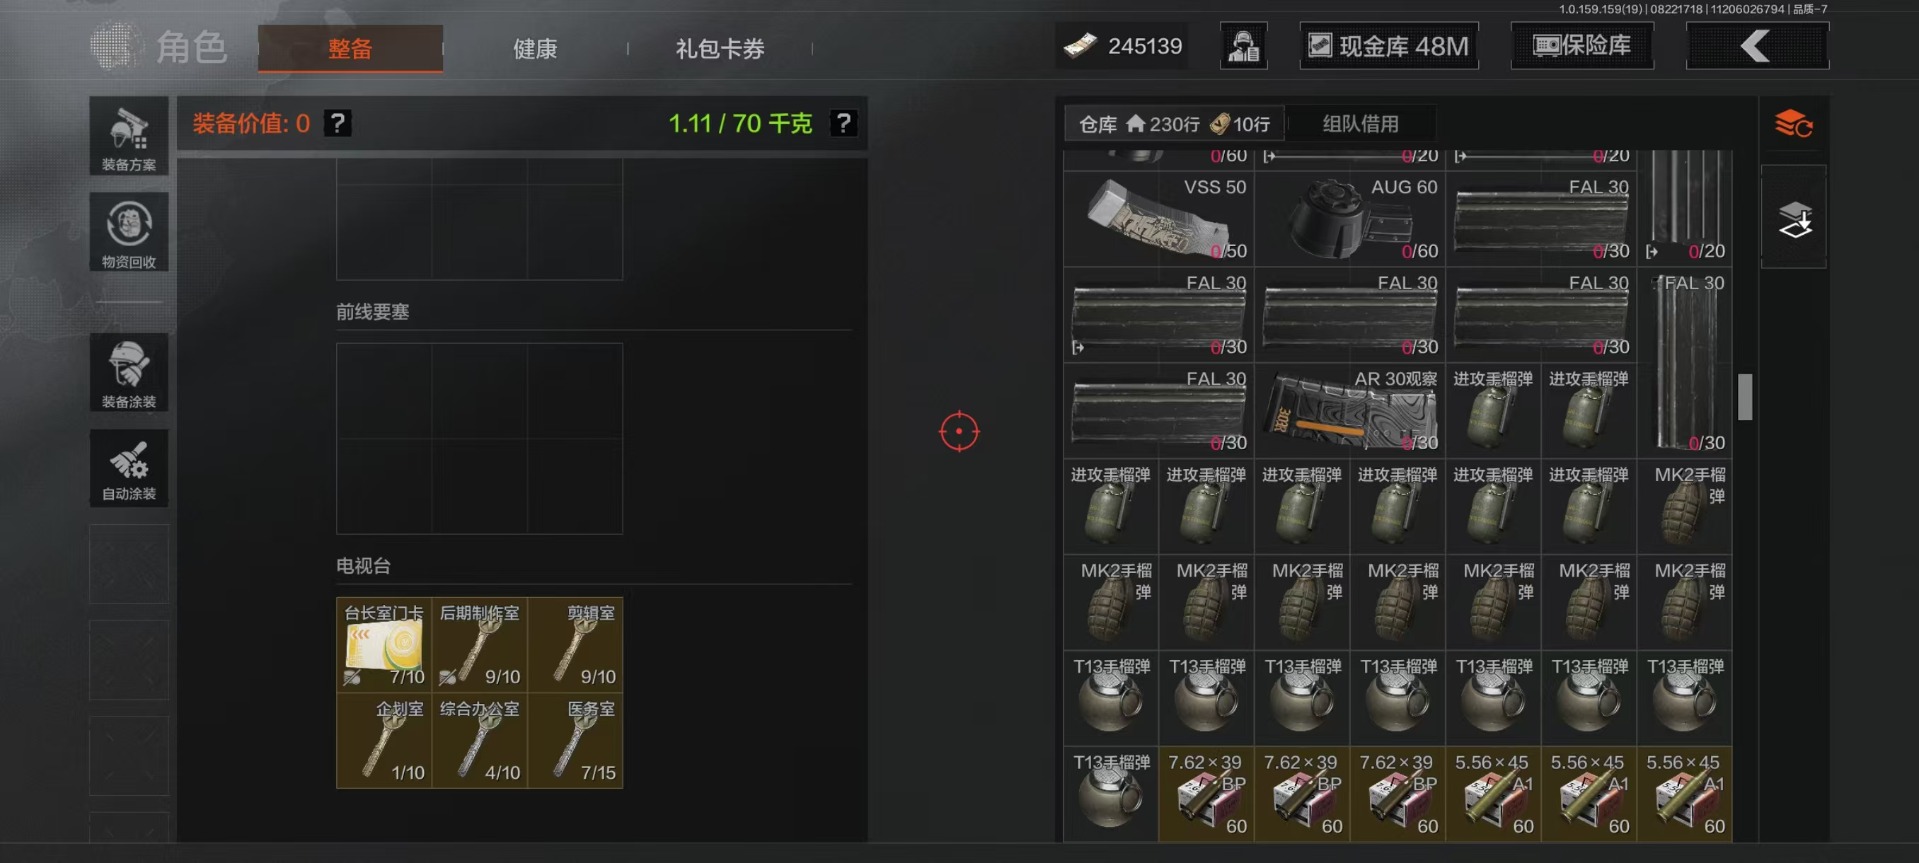Click the orange stack sort icon

1794,124
